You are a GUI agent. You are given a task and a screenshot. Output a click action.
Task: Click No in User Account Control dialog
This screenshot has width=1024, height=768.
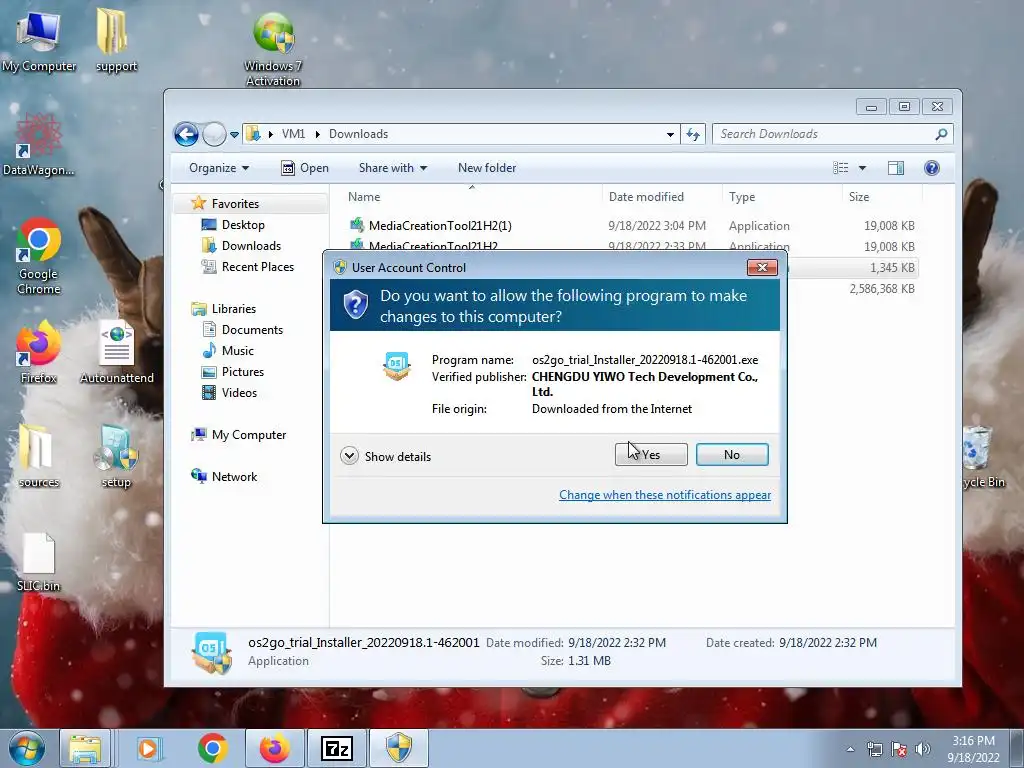[732, 455]
